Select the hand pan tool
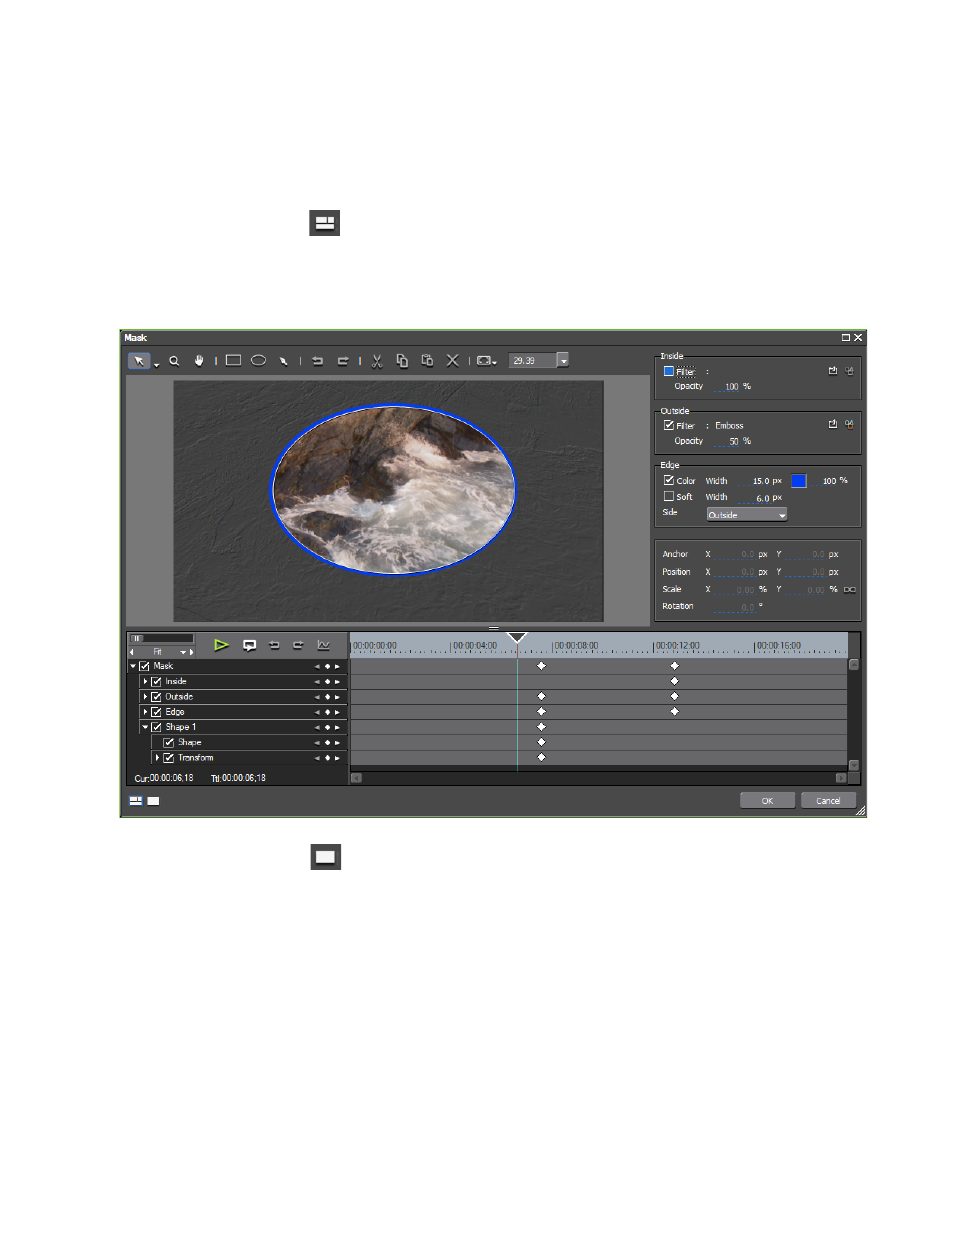 (x=199, y=361)
